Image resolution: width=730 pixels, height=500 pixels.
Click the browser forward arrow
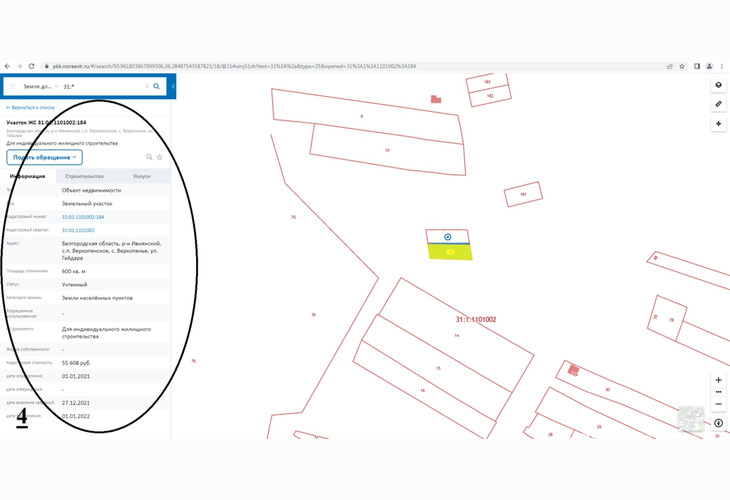pyautogui.click(x=20, y=66)
